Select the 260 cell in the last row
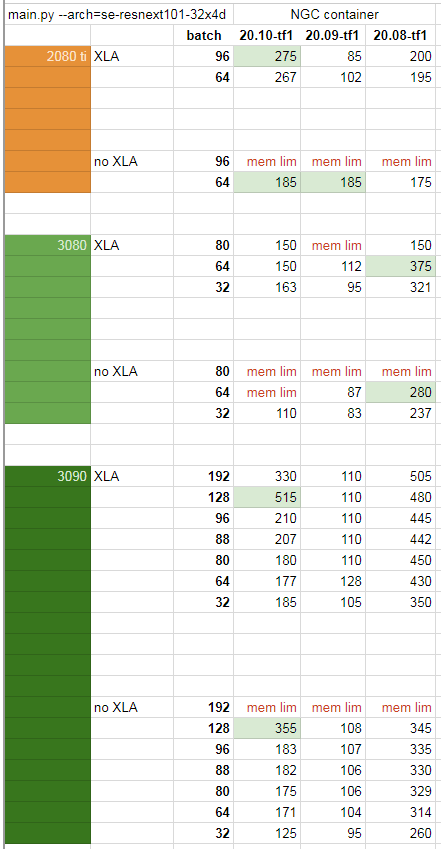The height and width of the screenshot is (849, 441). pyautogui.click(x=400, y=833)
